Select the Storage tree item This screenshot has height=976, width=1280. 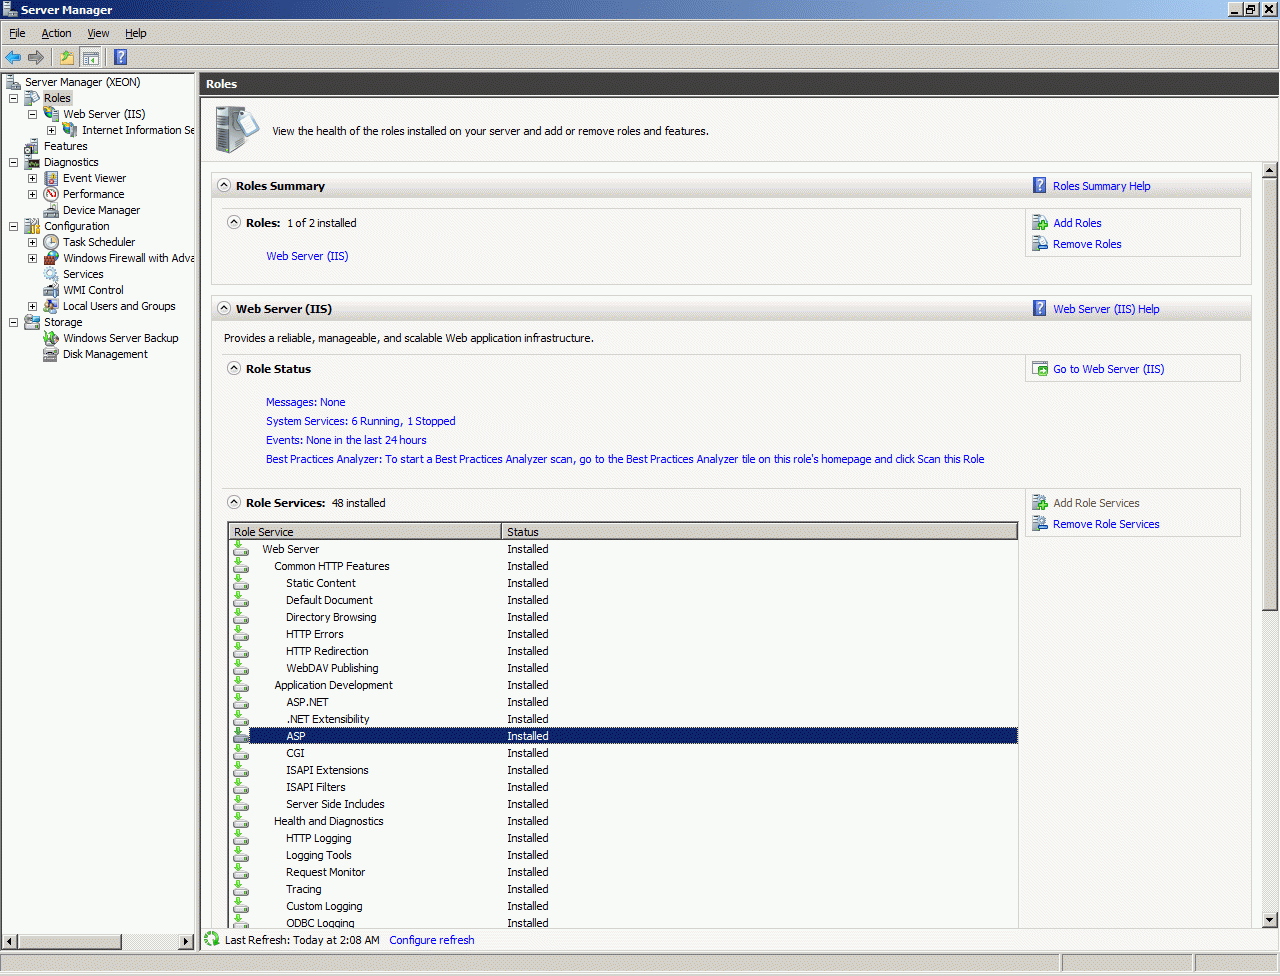(63, 322)
